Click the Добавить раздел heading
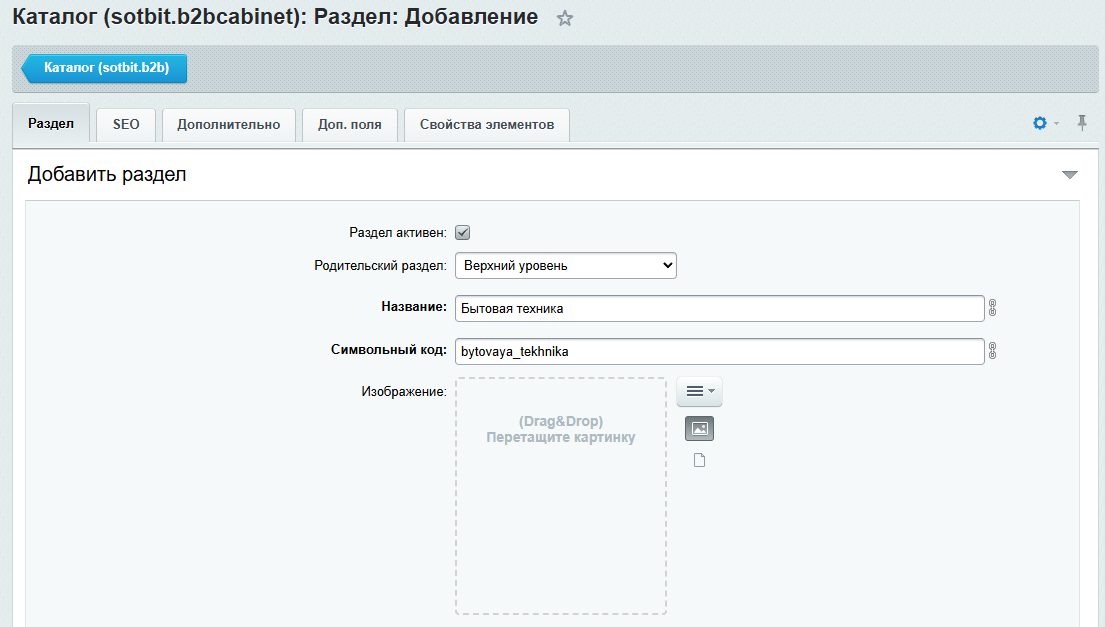This screenshot has height=627, width=1105. click(107, 174)
